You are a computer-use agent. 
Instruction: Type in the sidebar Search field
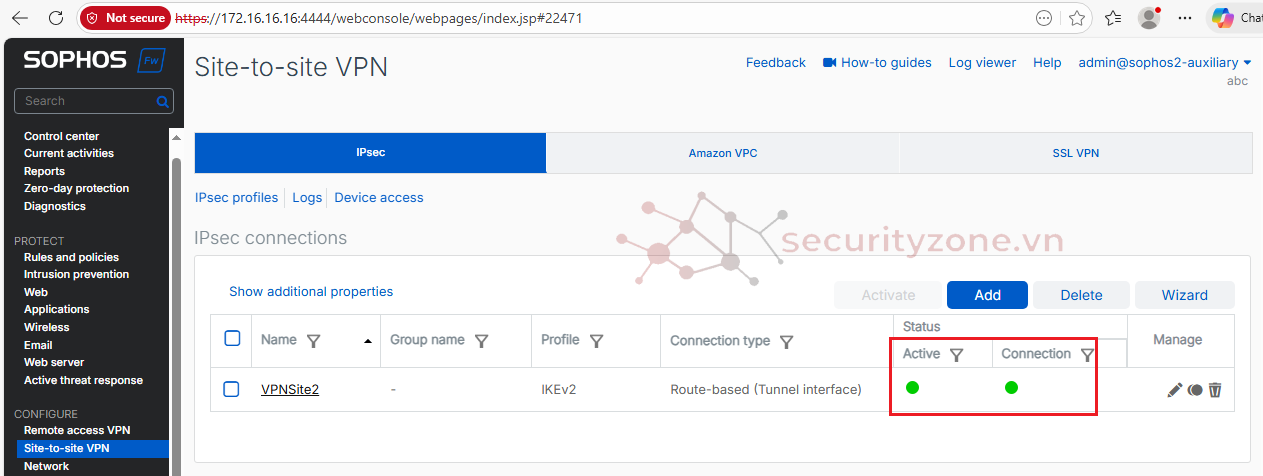(85, 101)
